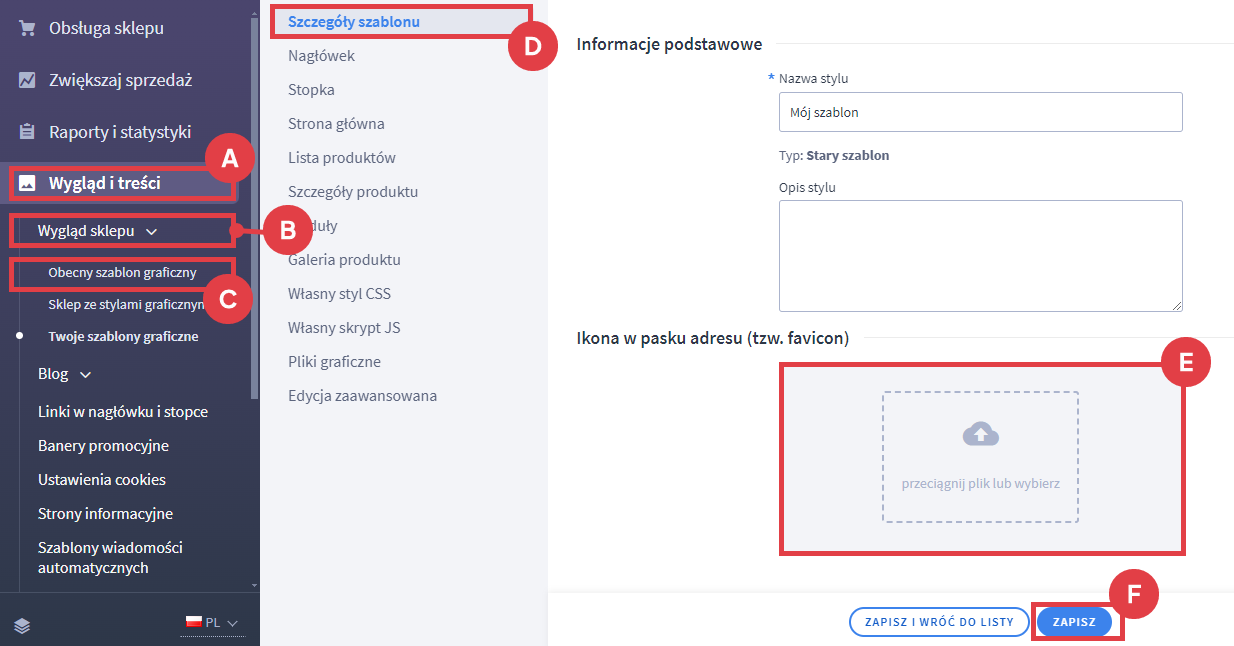Open the Raporty i statystyki menu
This screenshot has height=646, width=1234.
[120, 132]
